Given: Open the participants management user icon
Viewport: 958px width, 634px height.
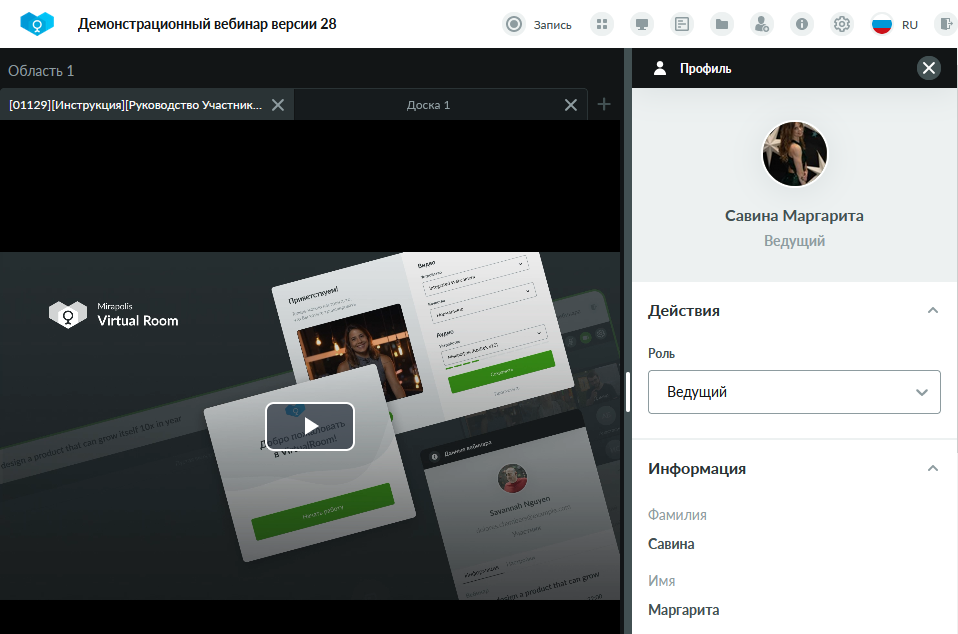Looking at the screenshot, I should click(x=762, y=24).
